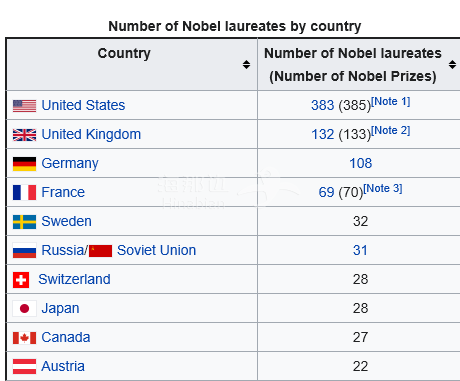Image resolution: width=460 pixels, height=381 pixels.
Task: Click the Canada flag icon
Action: click(x=24, y=338)
